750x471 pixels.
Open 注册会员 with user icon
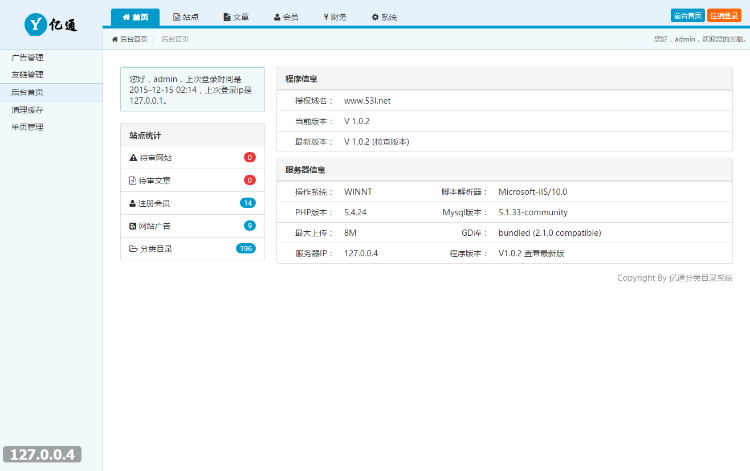(149, 203)
